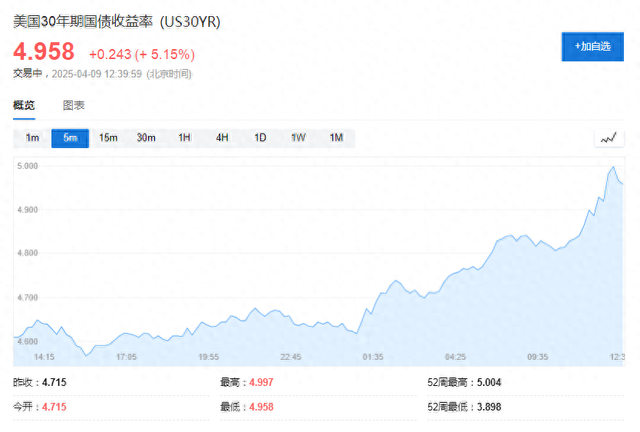The height and width of the screenshot is (432, 640).
Task: Click the 昨收 value 4.715
Action: (54, 383)
